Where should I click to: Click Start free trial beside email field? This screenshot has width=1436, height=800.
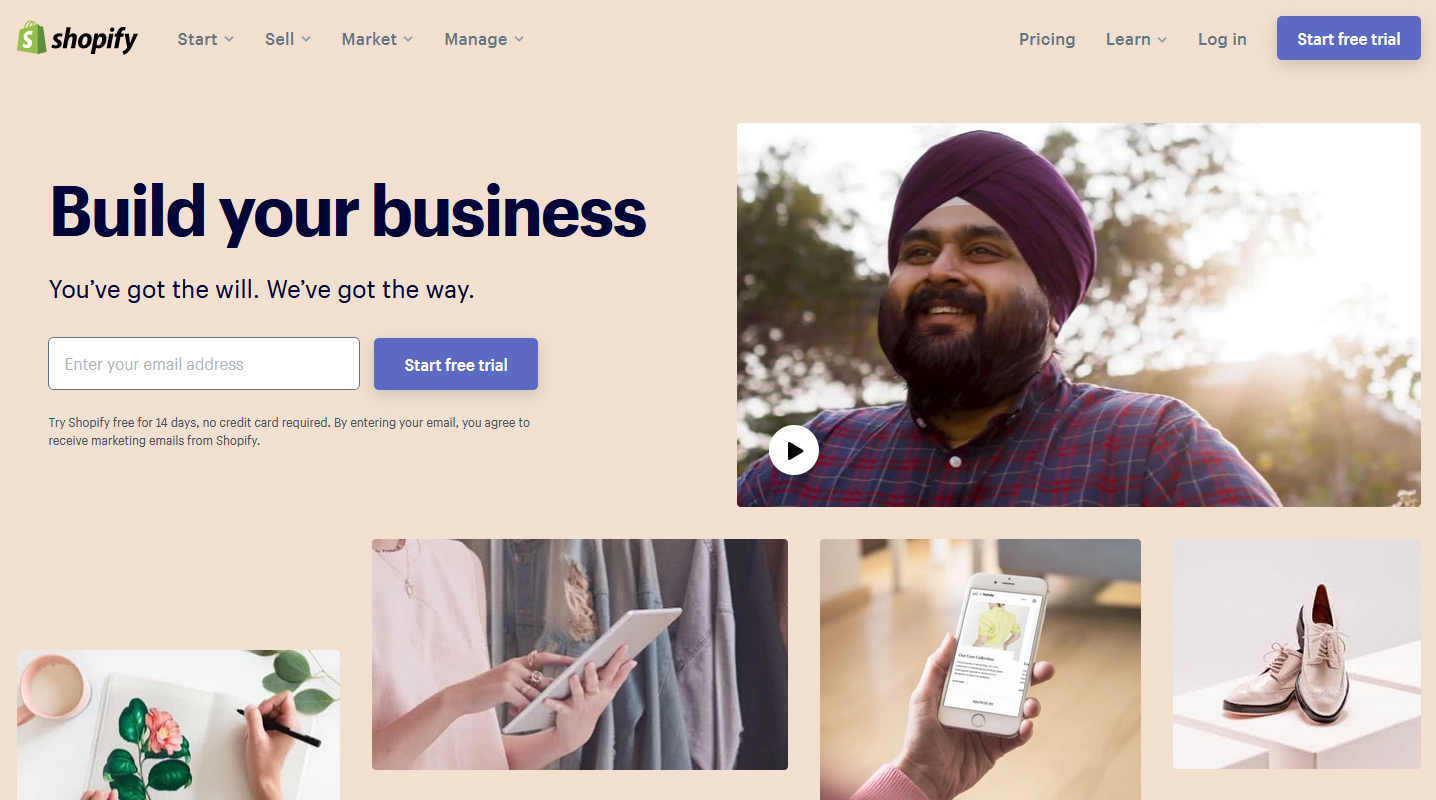click(x=456, y=364)
